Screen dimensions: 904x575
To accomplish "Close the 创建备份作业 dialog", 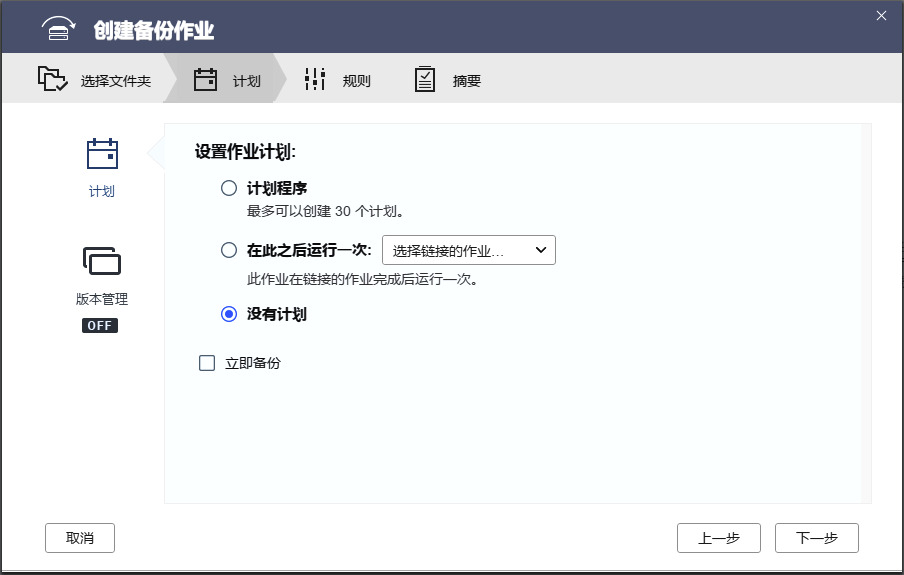I will [882, 16].
